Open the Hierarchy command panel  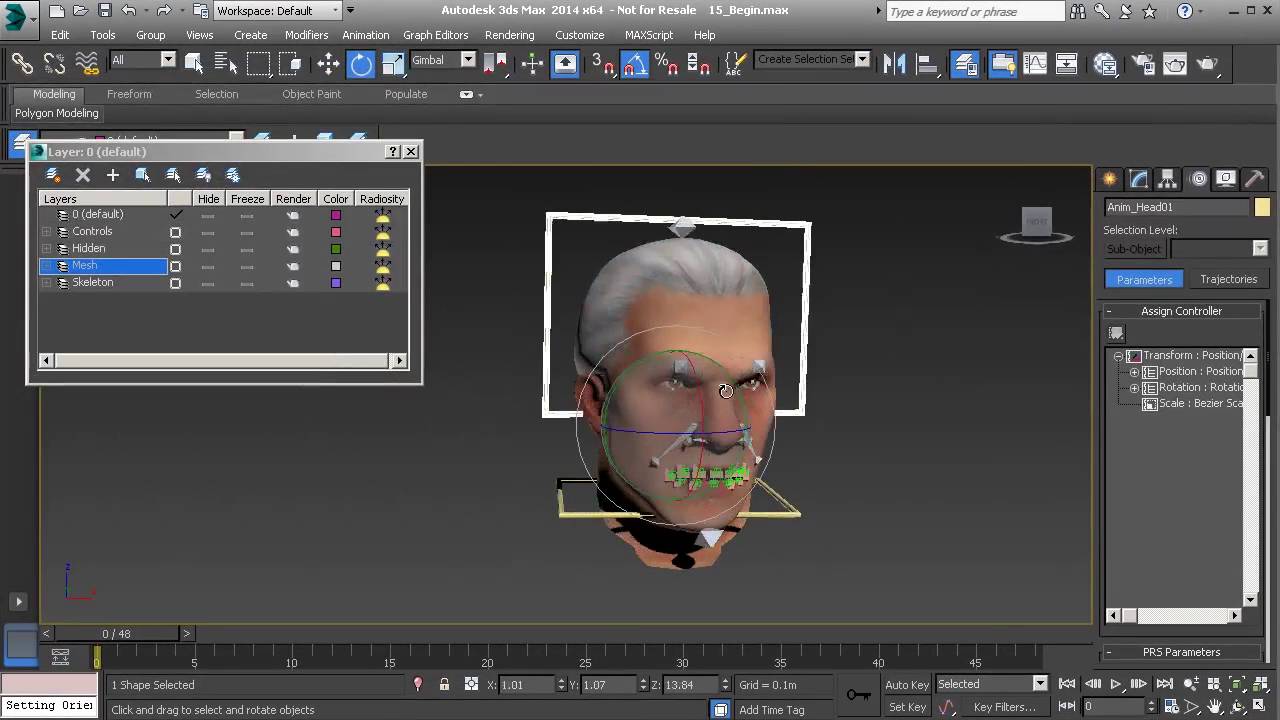pyautogui.click(x=1168, y=179)
